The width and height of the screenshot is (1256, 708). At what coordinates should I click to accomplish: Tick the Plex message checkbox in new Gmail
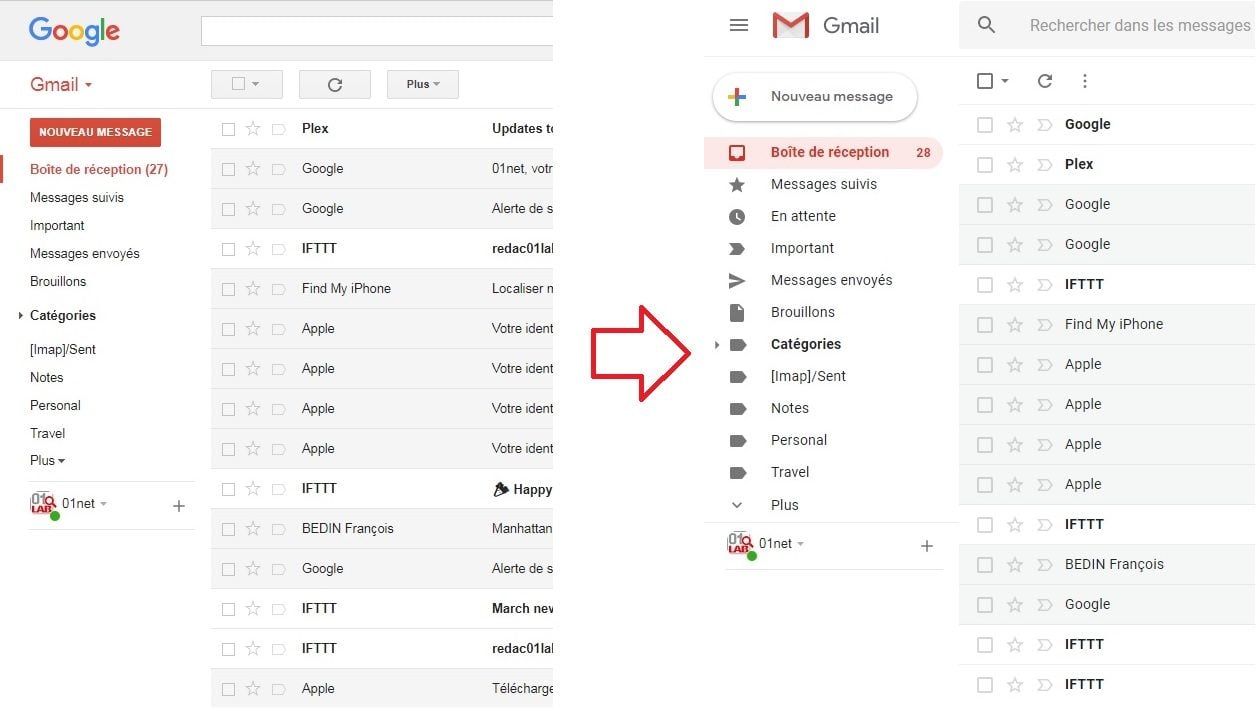(x=985, y=164)
